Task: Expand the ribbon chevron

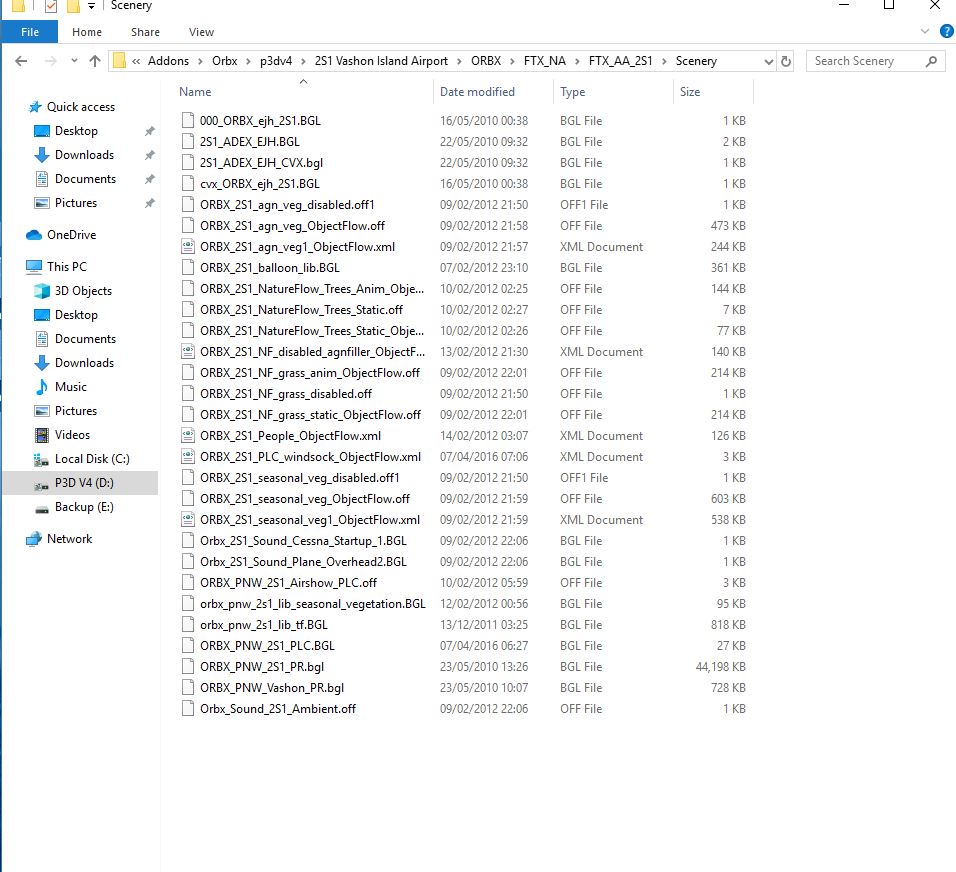Action: tap(925, 31)
